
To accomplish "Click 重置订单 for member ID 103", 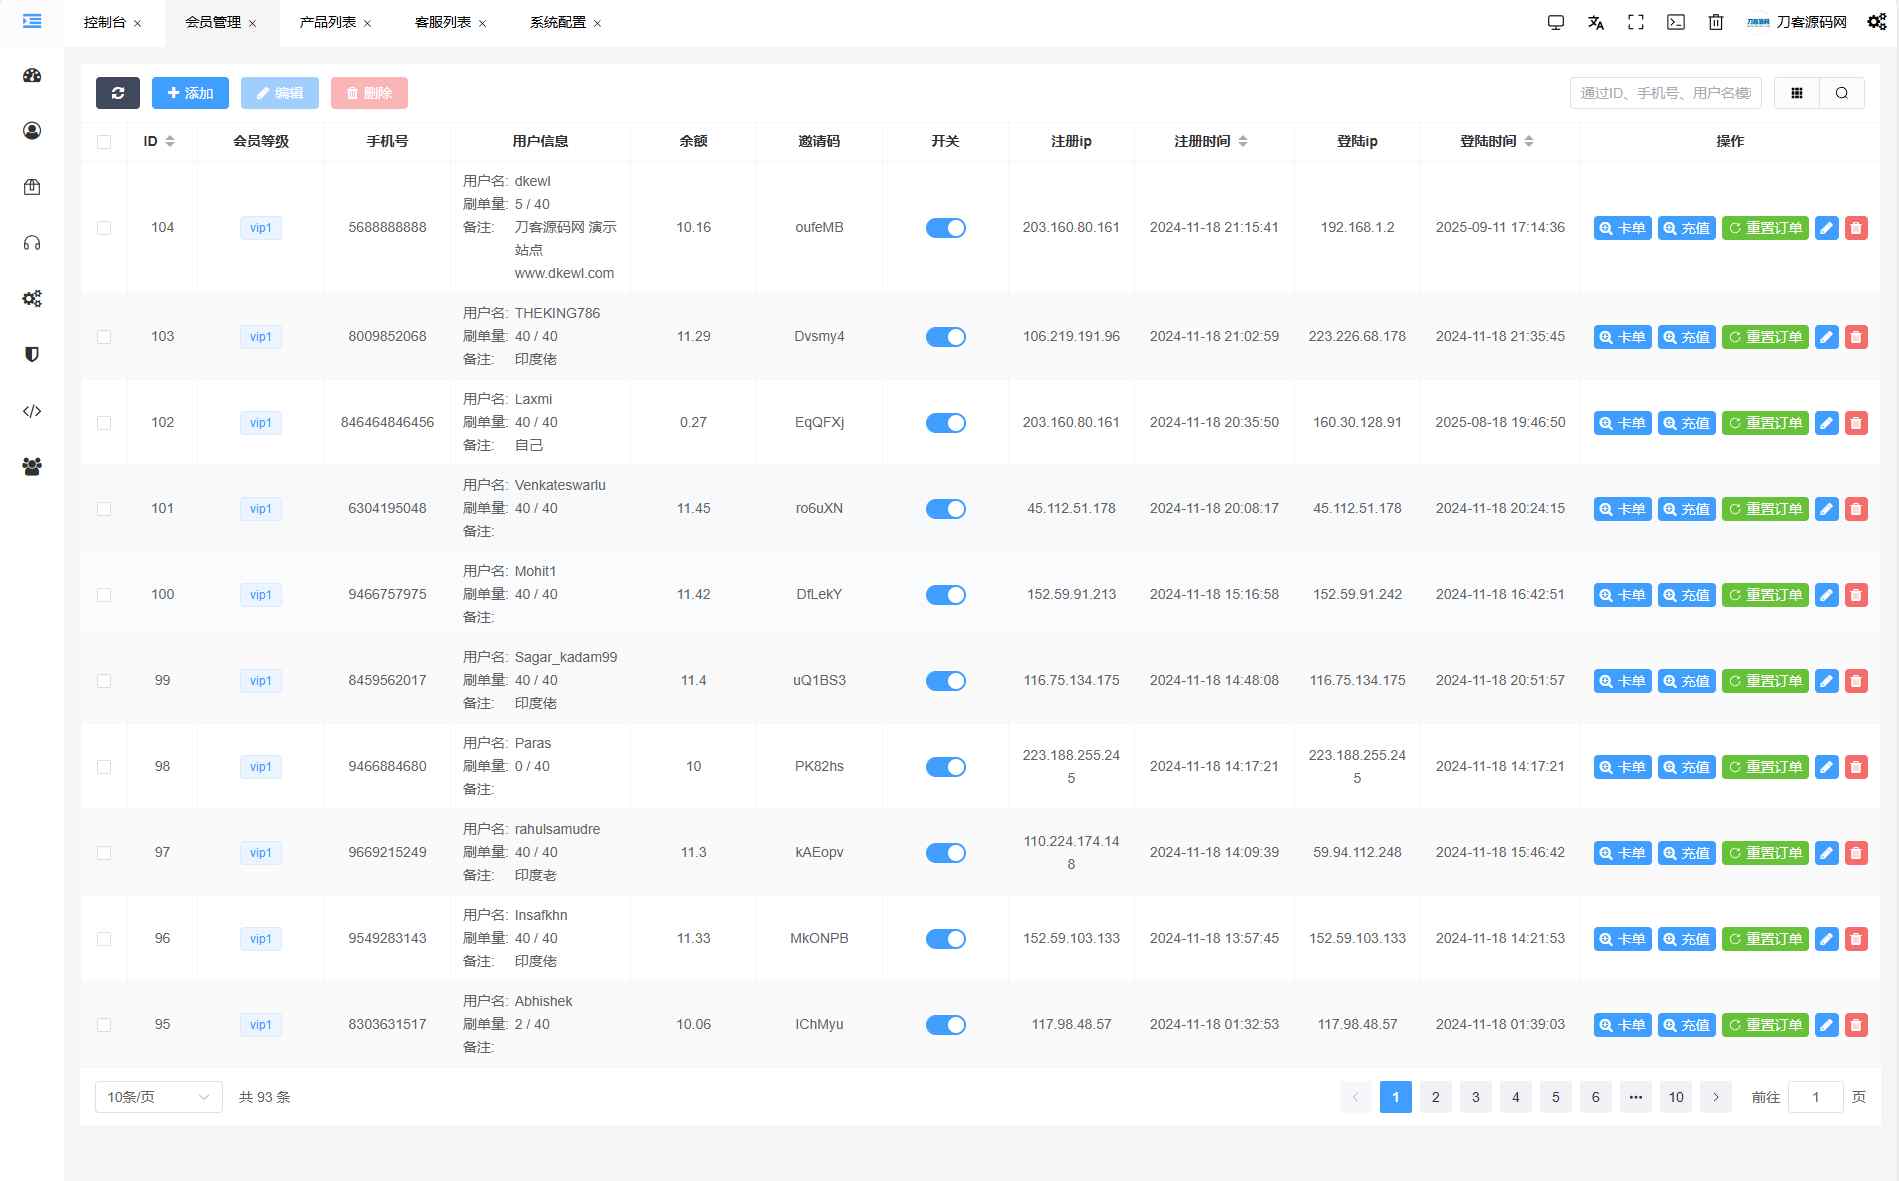I will (x=1764, y=337).
